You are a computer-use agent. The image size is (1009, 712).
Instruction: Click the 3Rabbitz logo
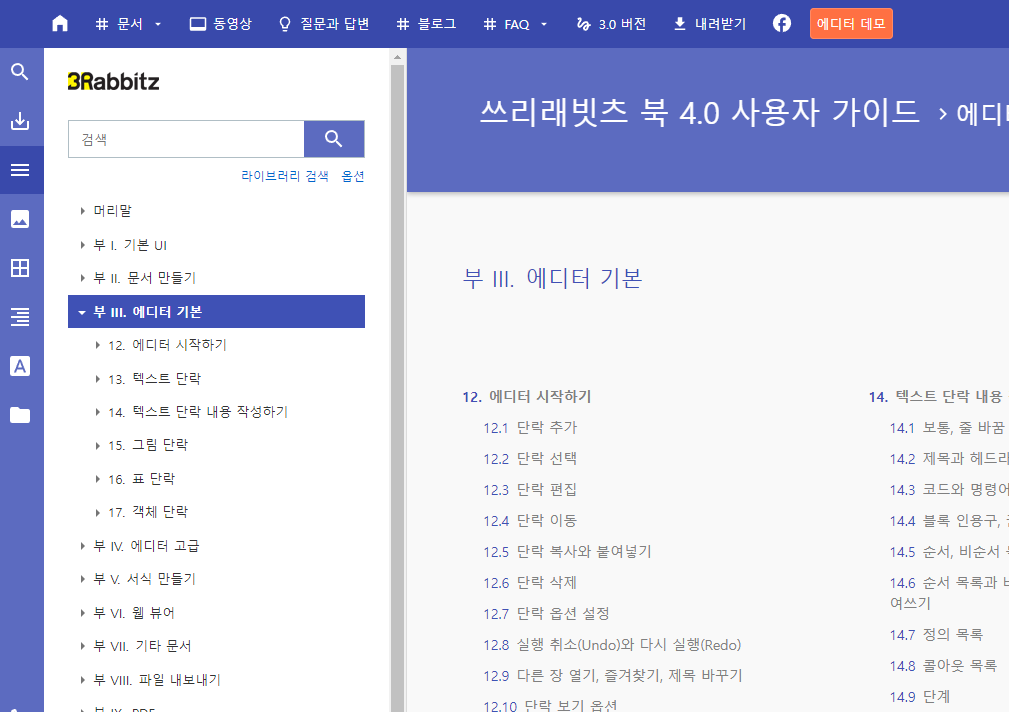113,81
